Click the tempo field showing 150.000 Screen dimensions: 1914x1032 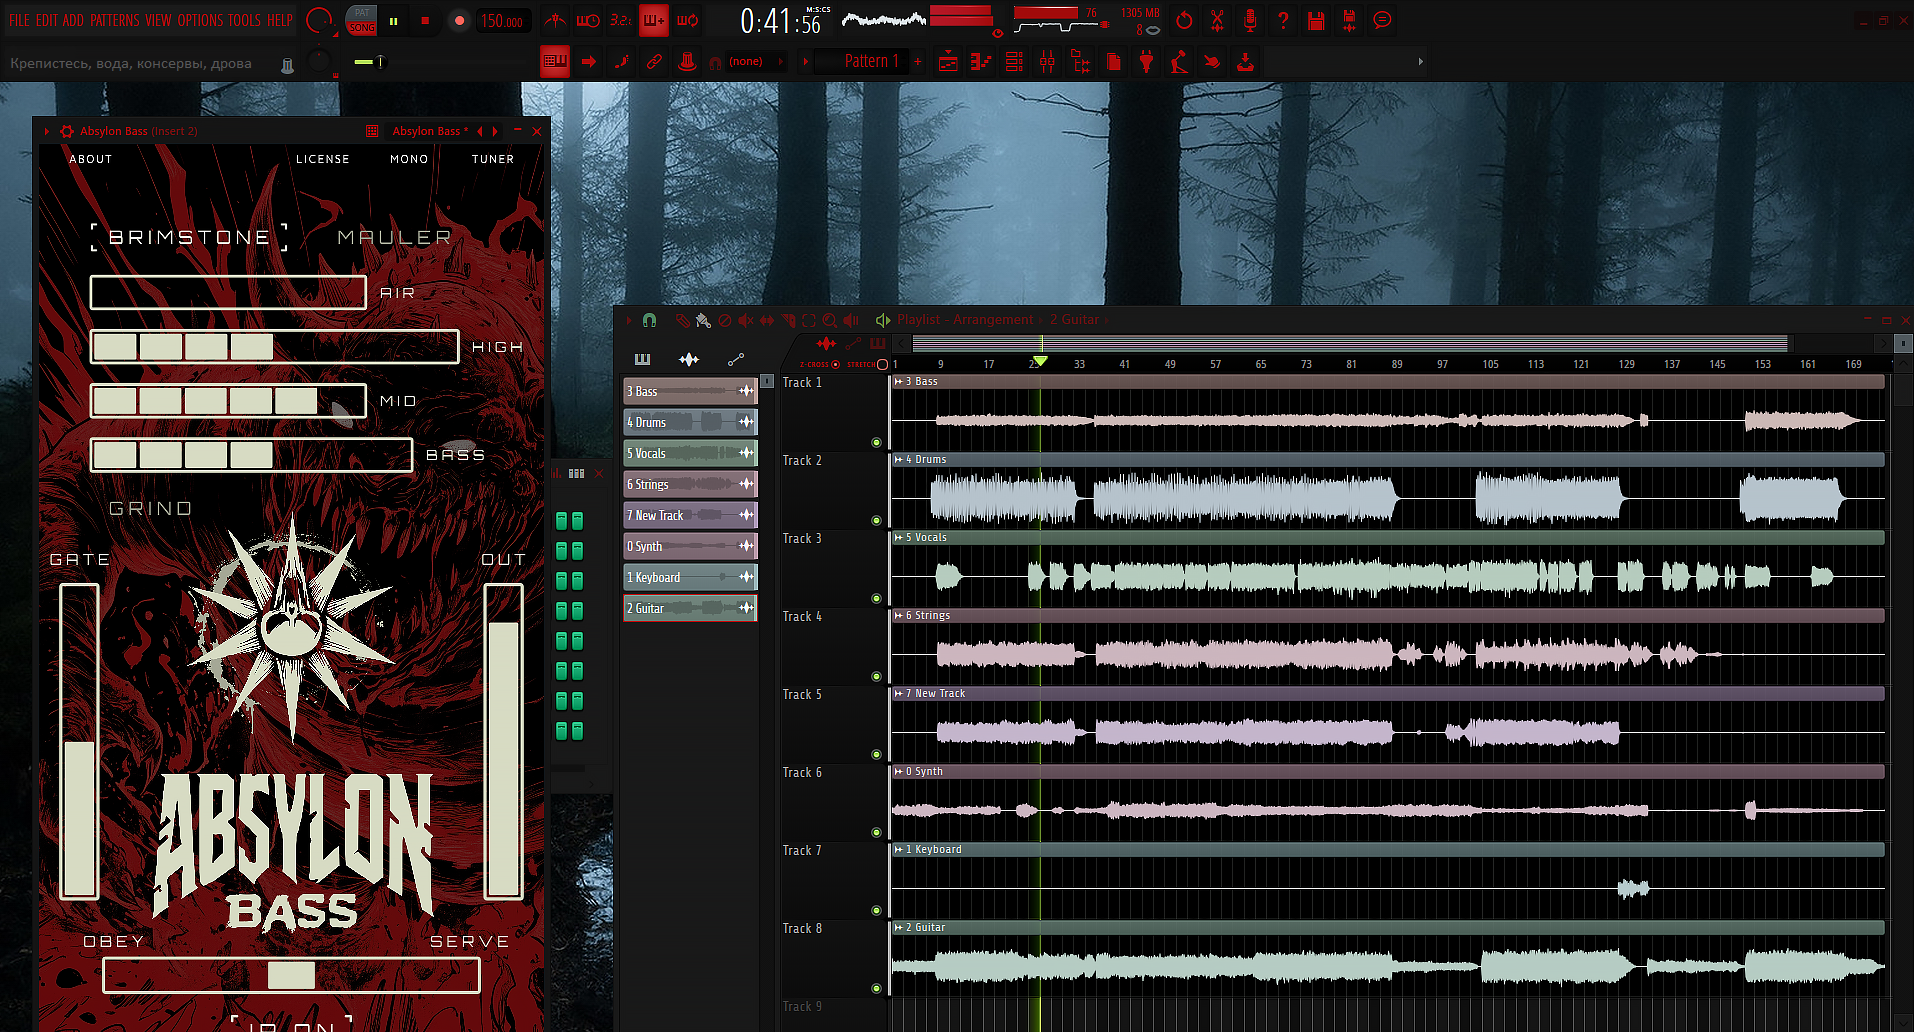[x=502, y=21]
